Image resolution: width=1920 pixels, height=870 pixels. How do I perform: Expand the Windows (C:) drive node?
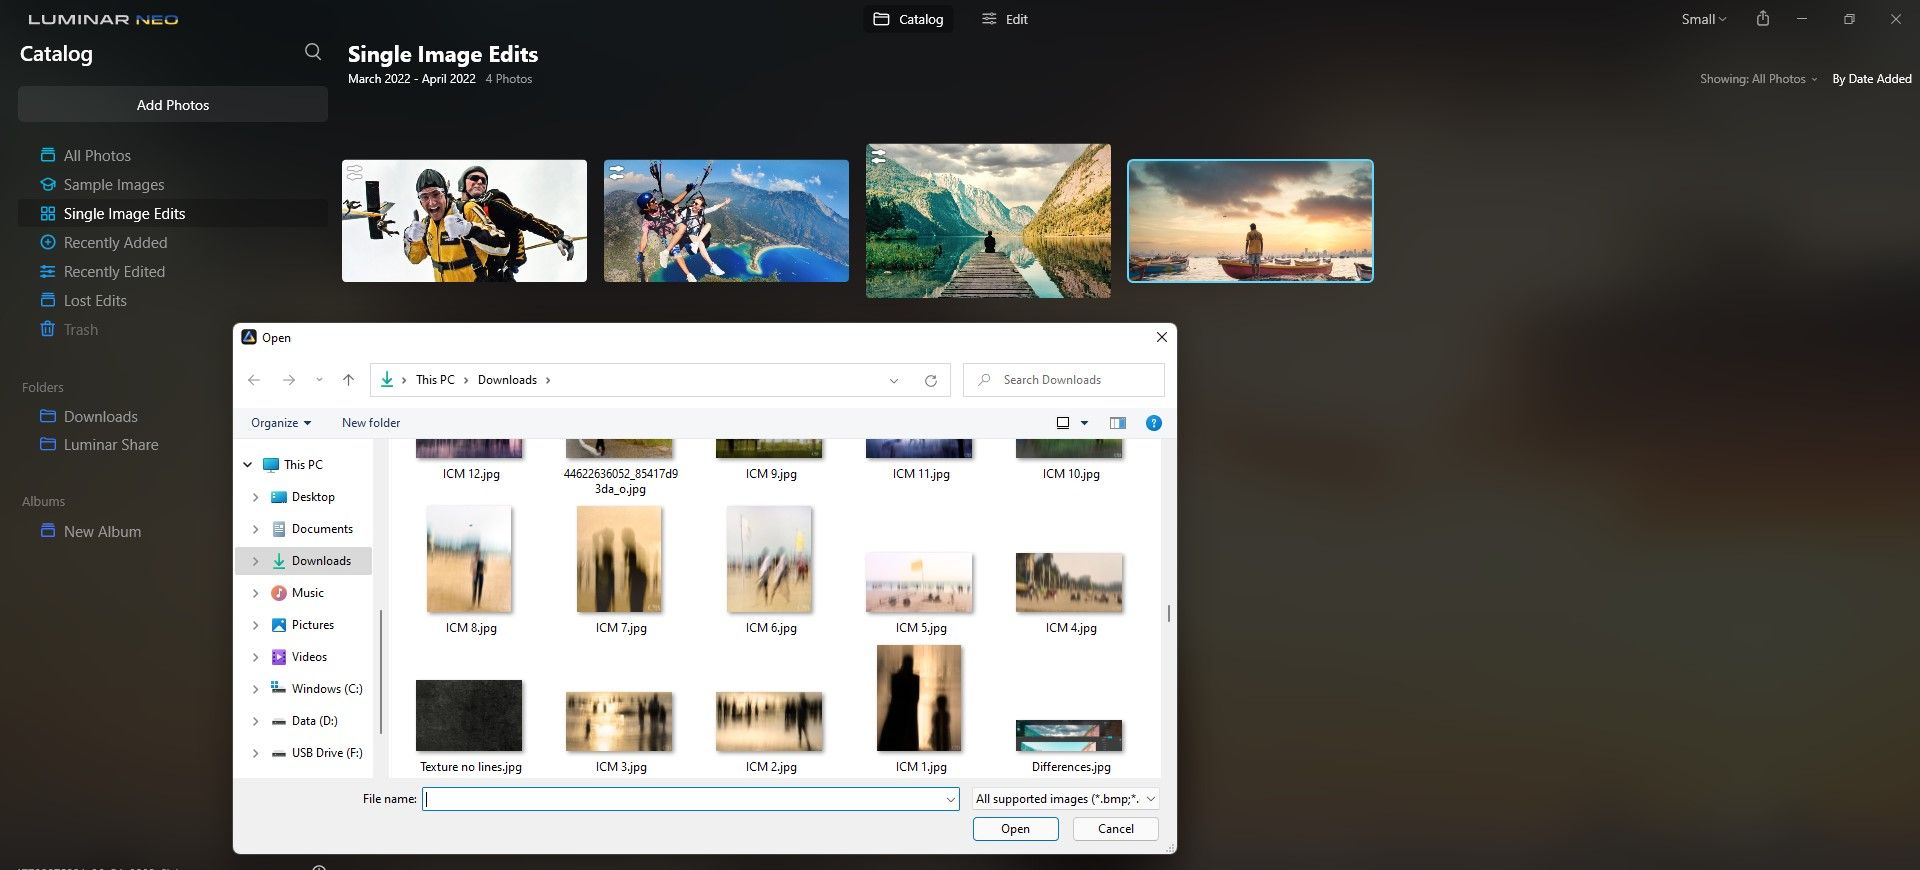tap(255, 689)
